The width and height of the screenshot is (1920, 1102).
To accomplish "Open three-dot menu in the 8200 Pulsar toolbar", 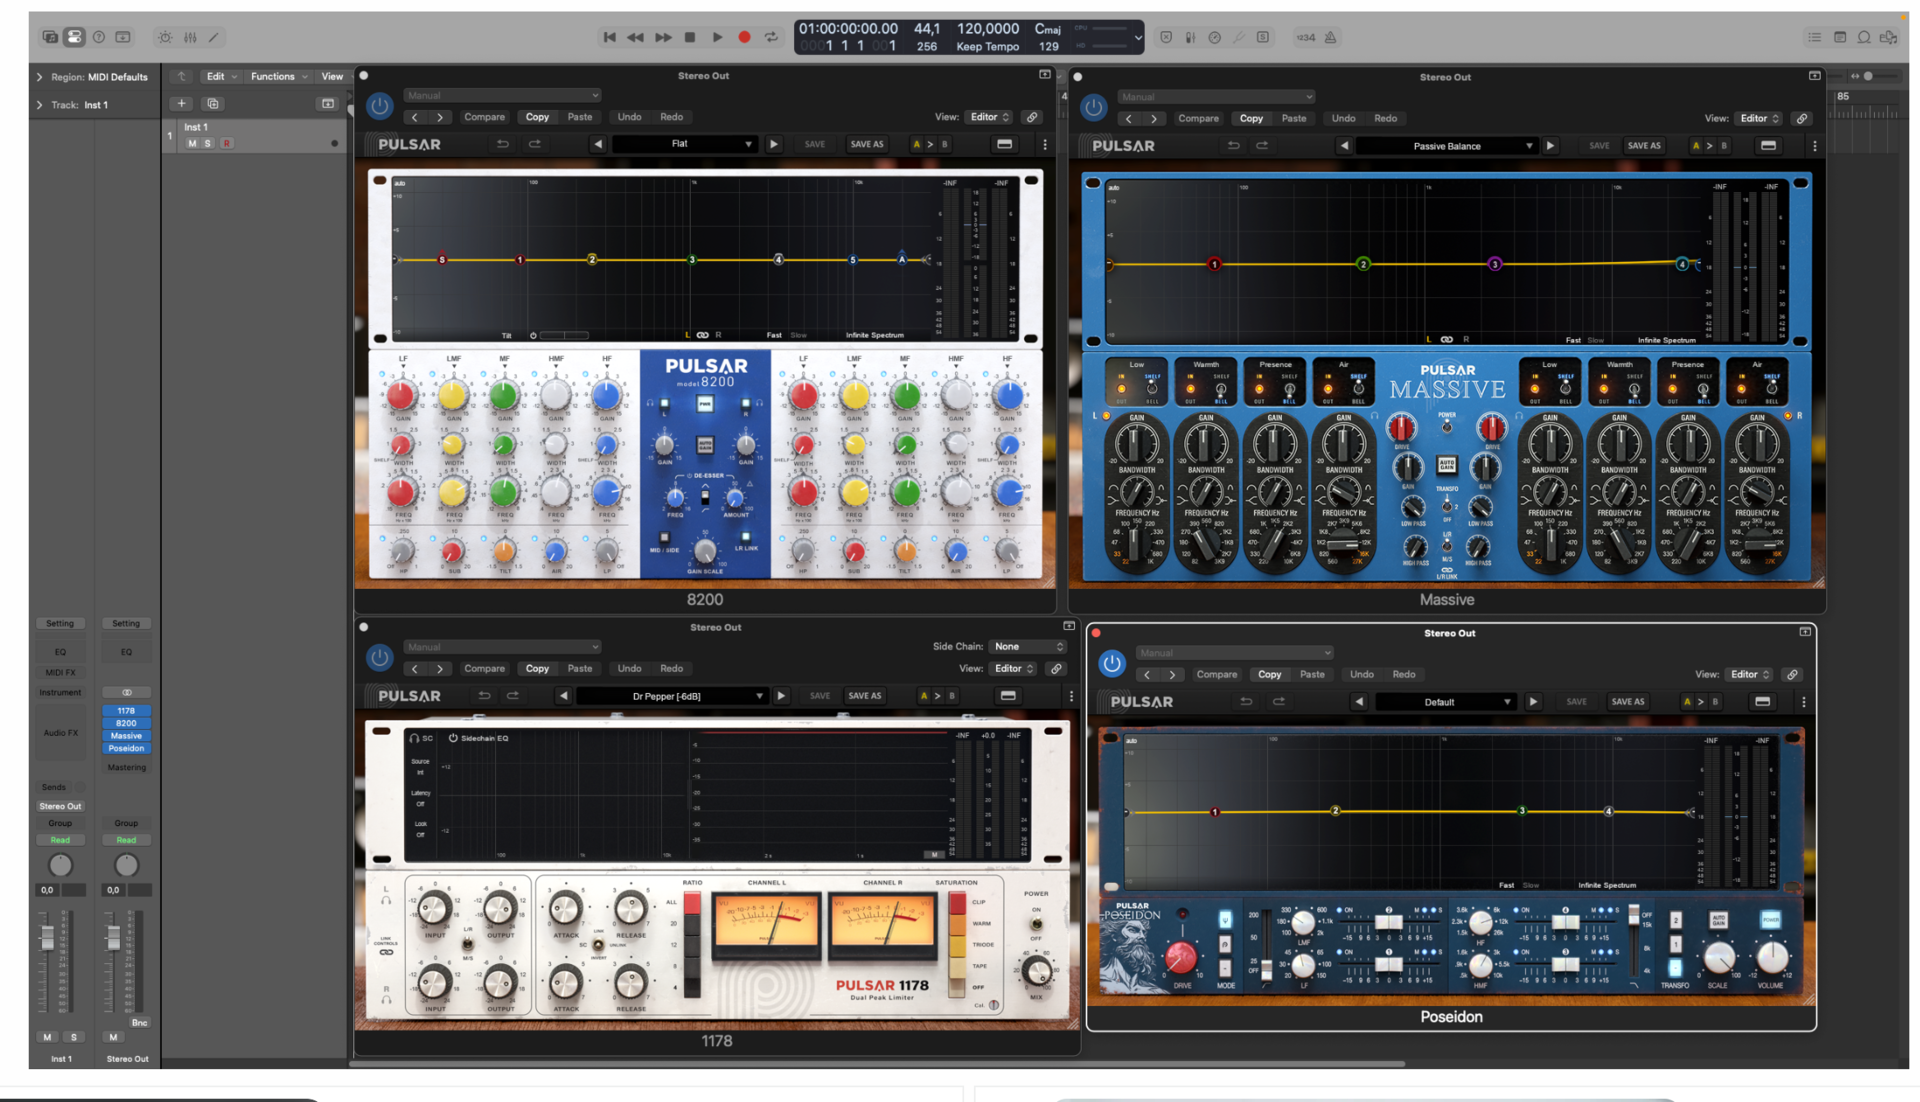I will click(x=1045, y=144).
